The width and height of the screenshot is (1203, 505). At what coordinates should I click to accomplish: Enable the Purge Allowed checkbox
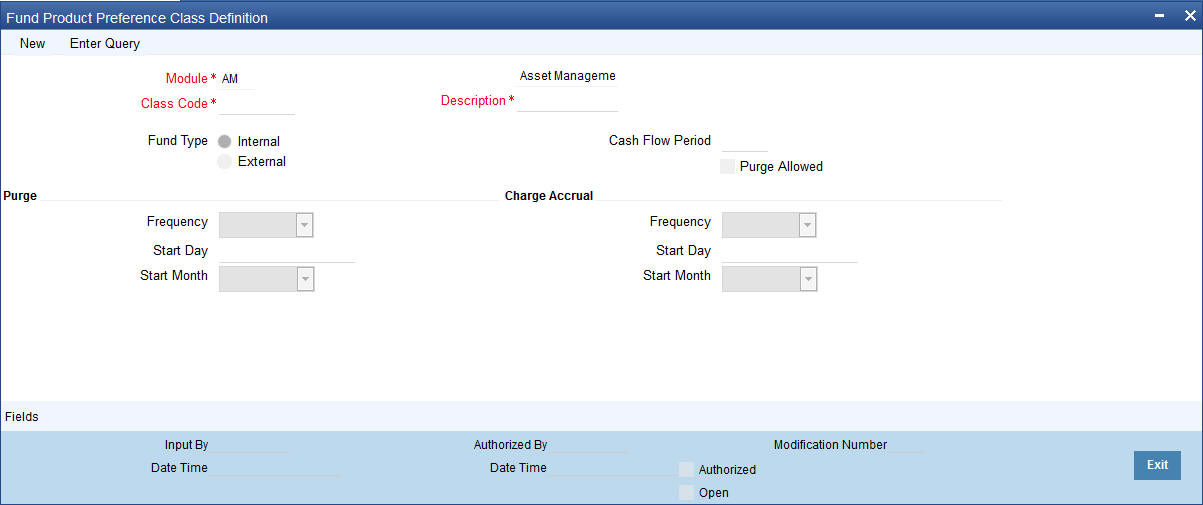point(728,166)
